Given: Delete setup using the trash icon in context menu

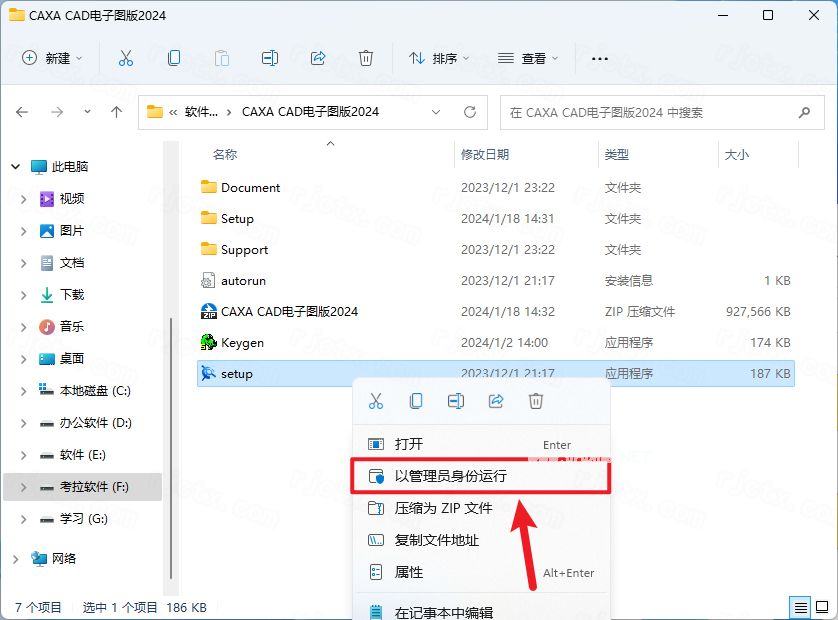Looking at the screenshot, I should click(536, 400).
